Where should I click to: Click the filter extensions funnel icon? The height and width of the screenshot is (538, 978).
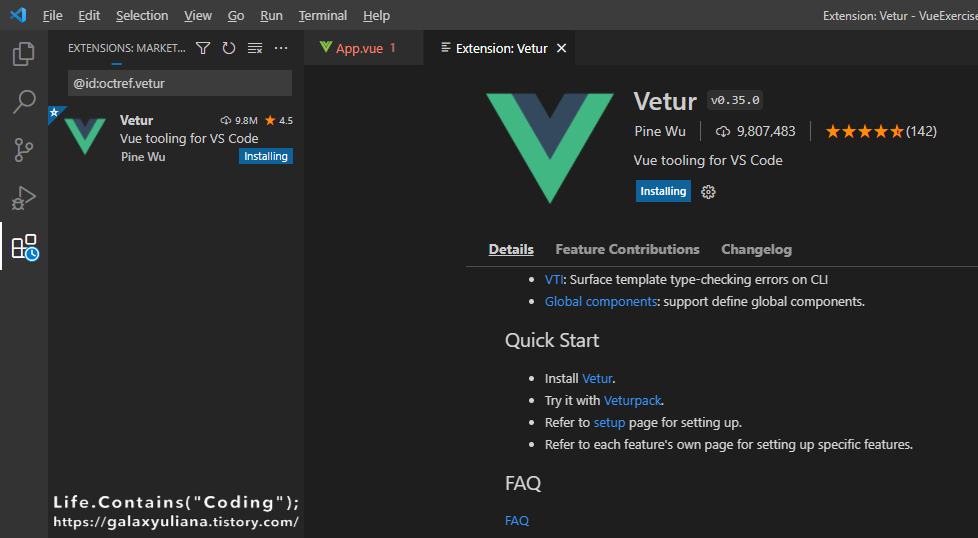pos(203,48)
